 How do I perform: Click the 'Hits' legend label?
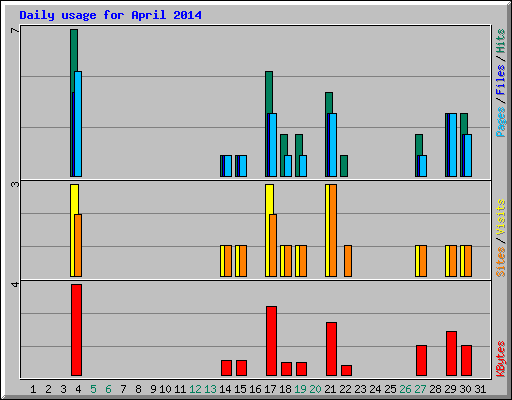point(500,41)
